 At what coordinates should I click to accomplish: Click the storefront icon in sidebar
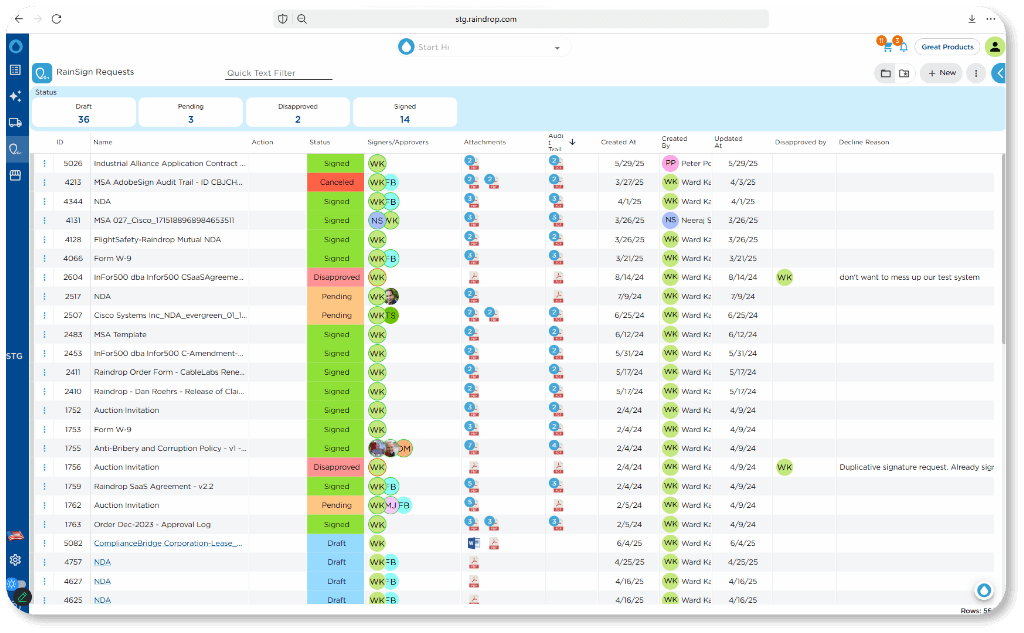15,175
